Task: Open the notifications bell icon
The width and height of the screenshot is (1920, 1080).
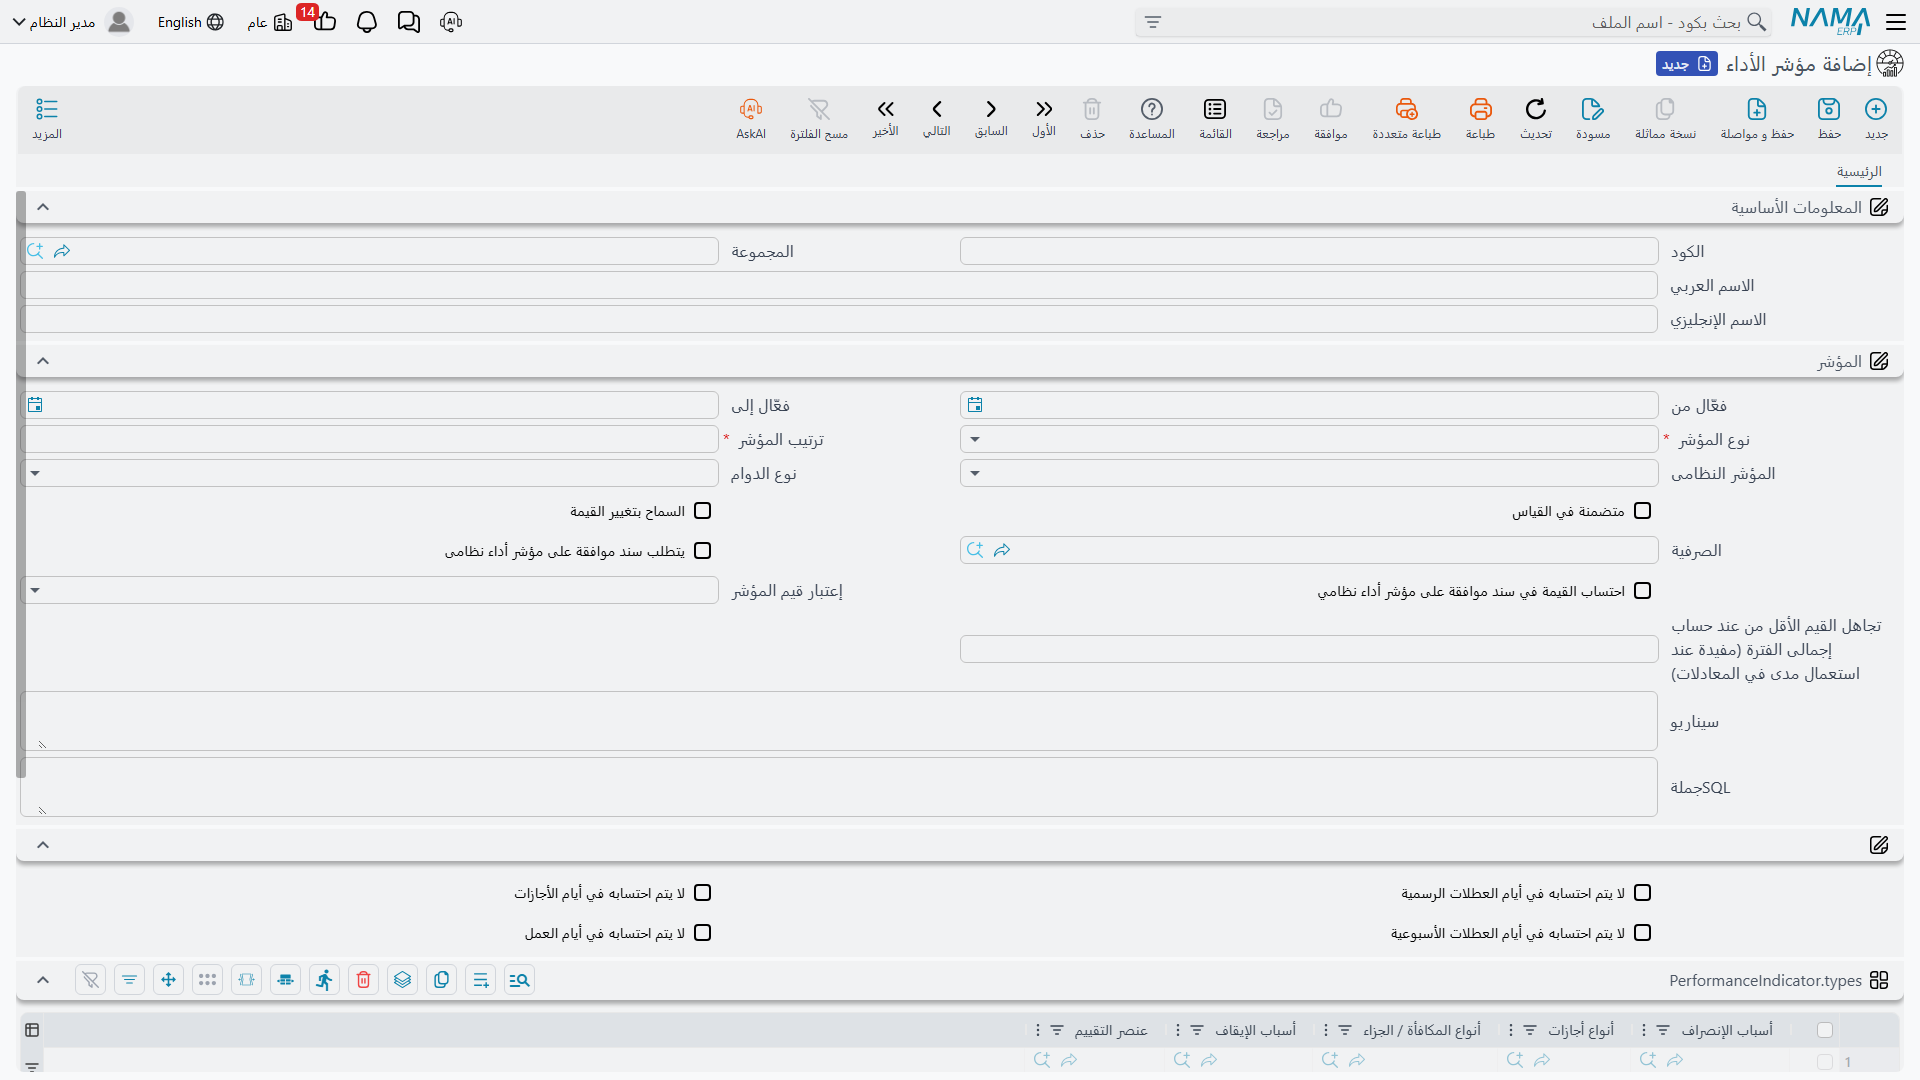Action: (367, 22)
